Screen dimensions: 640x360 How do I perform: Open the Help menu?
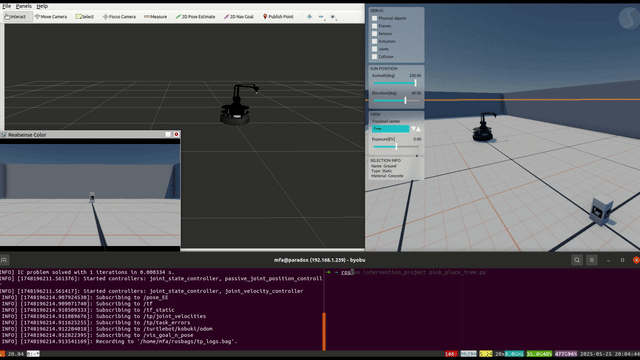point(42,6)
